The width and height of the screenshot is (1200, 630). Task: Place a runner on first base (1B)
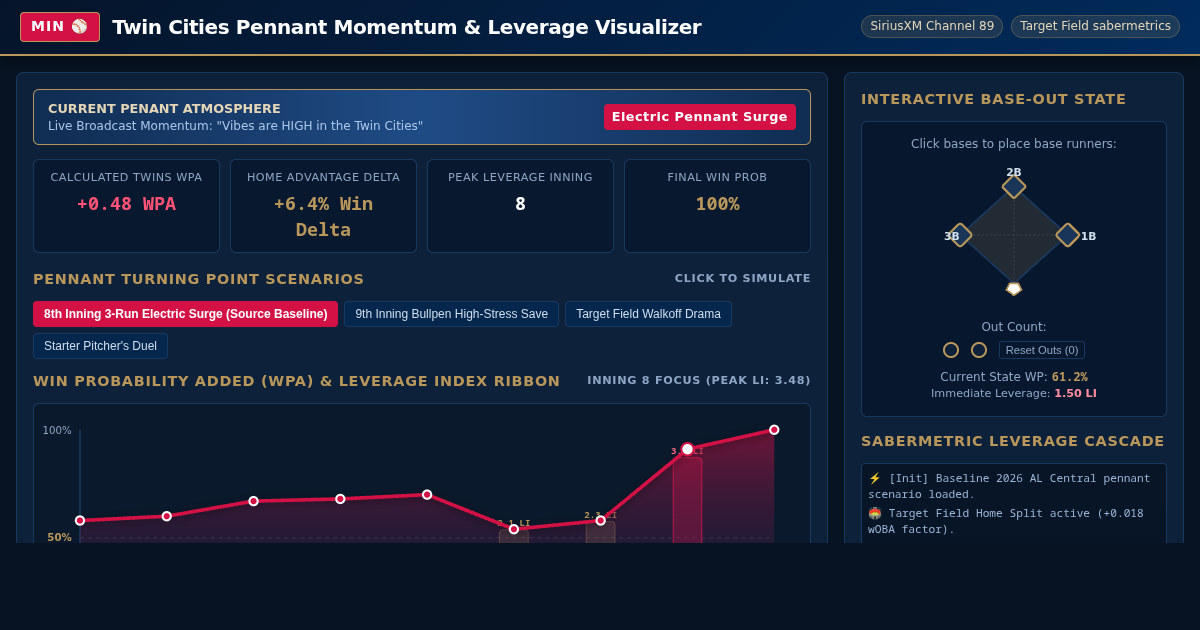1068,235
